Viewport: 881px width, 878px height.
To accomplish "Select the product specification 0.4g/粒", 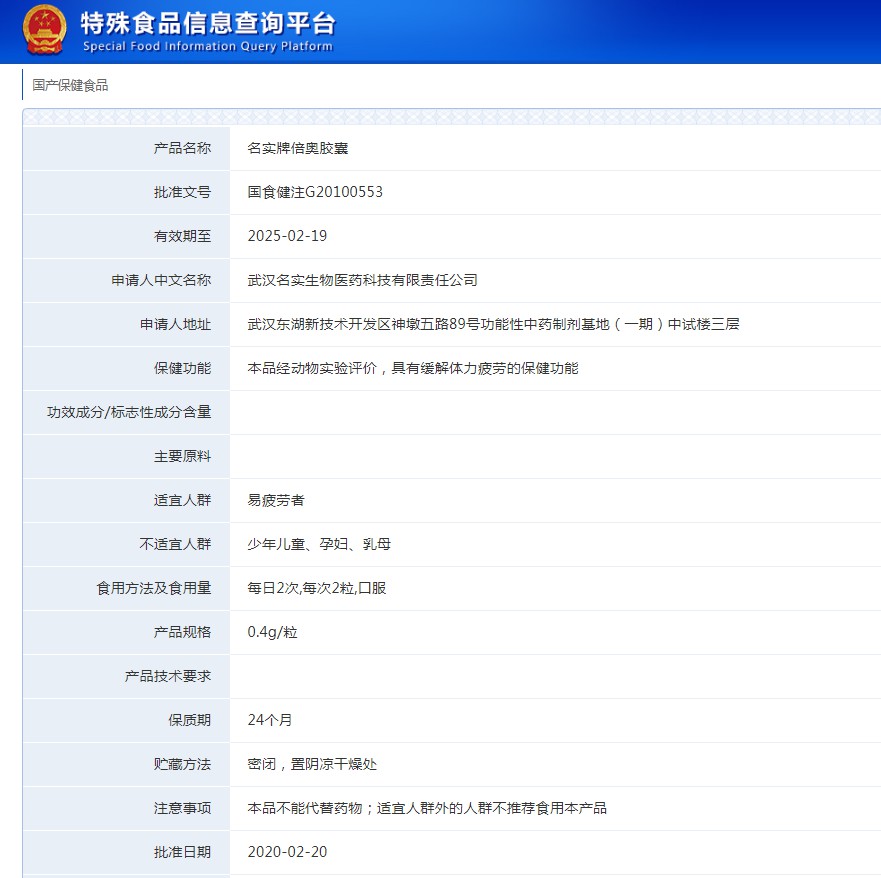I will coord(270,632).
